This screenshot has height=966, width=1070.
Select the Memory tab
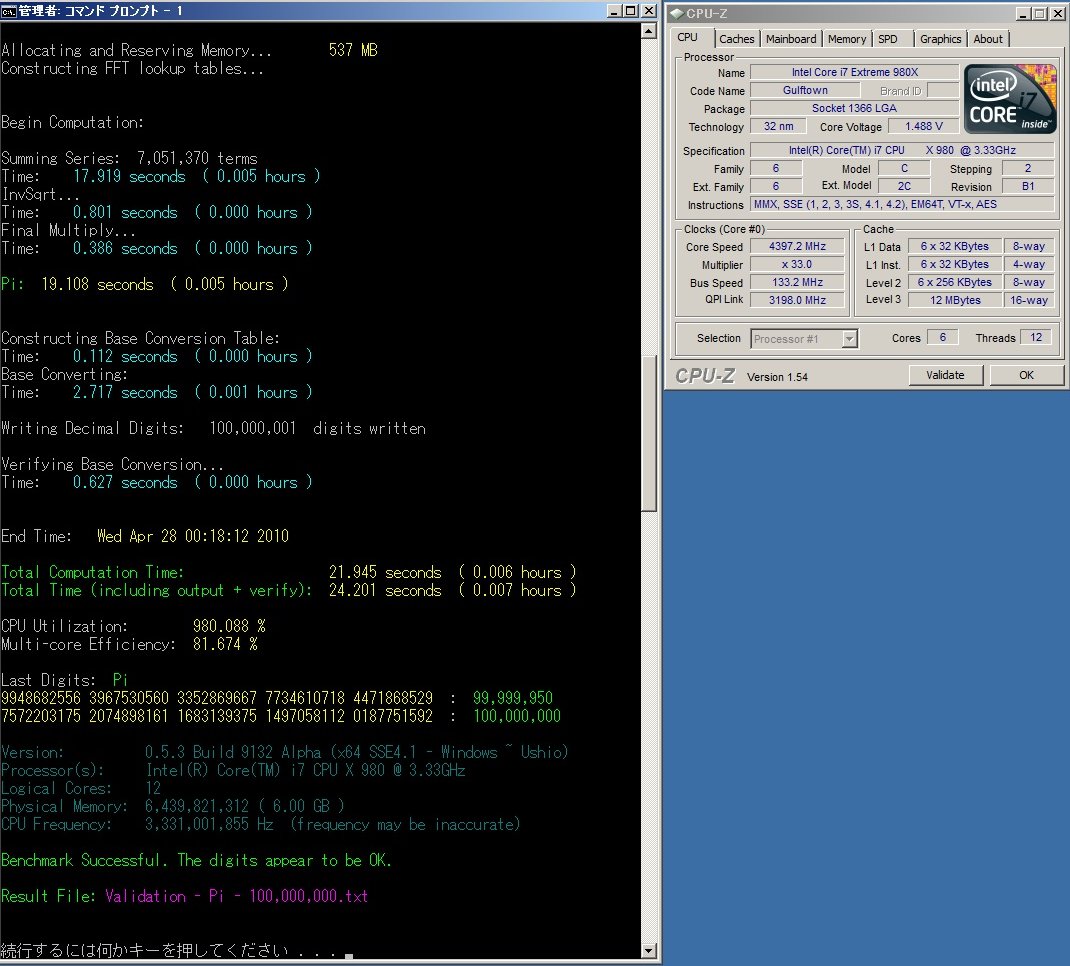click(846, 39)
